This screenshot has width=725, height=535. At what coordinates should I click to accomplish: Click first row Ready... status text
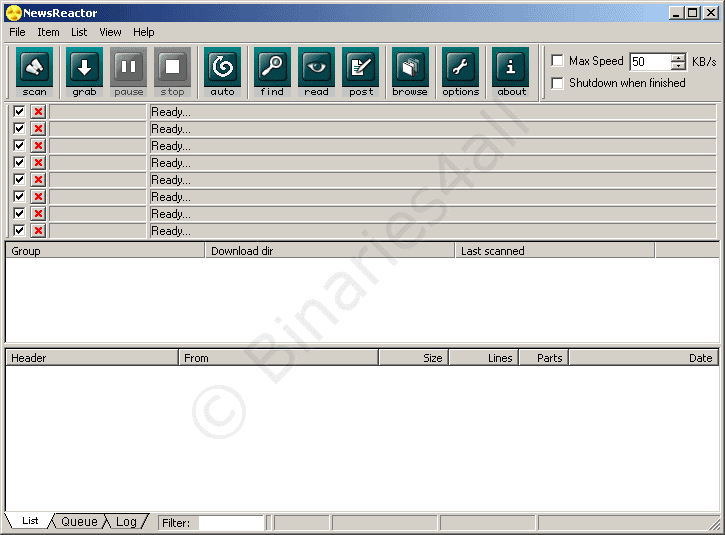pyautogui.click(x=171, y=112)
